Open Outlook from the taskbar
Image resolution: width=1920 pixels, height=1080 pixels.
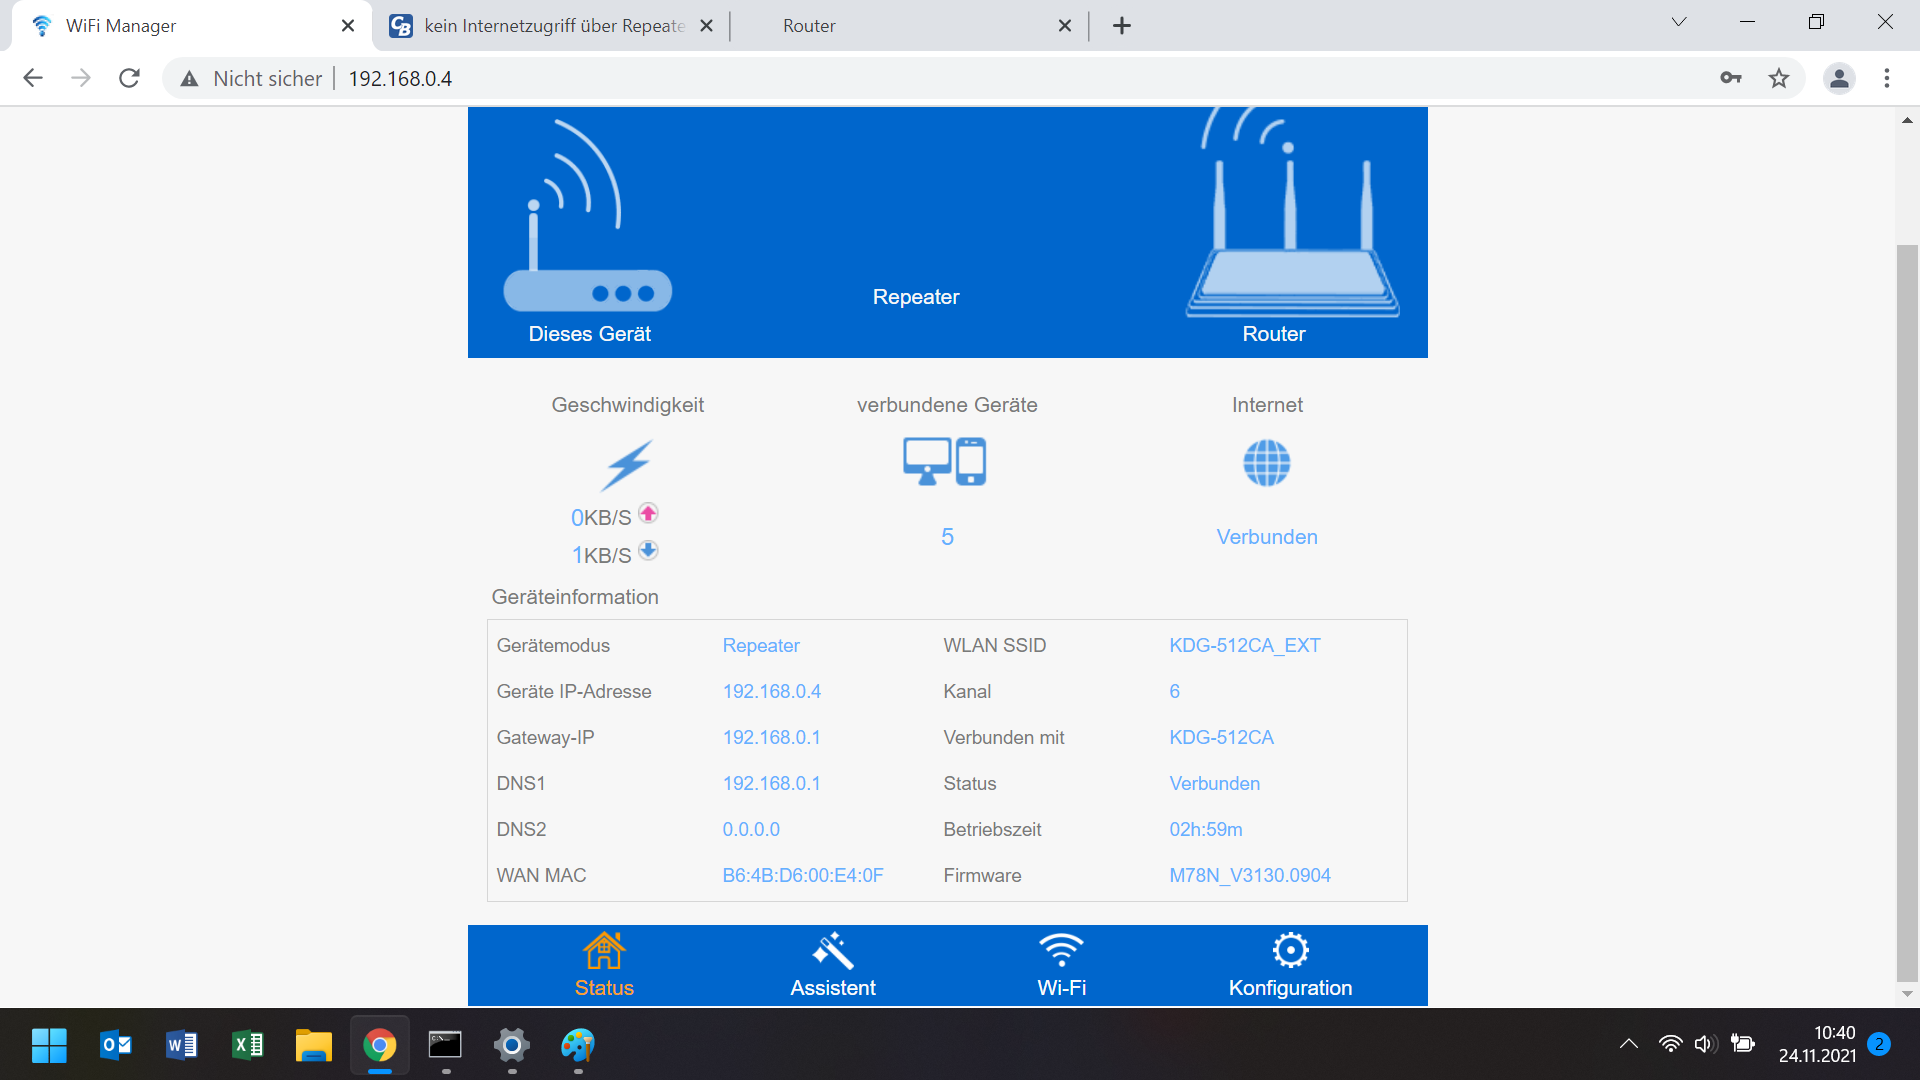116,1045
